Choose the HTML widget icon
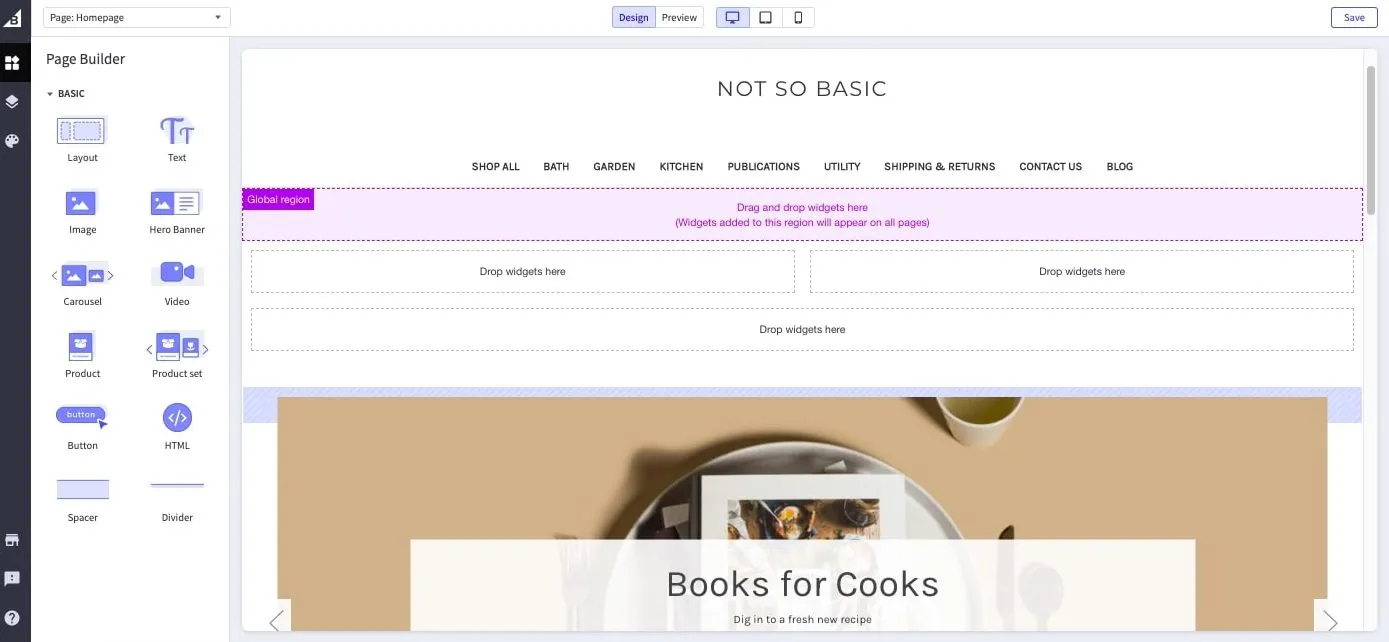The width and height of the screenshot is (1389, 642). click(x=177, y=418)
